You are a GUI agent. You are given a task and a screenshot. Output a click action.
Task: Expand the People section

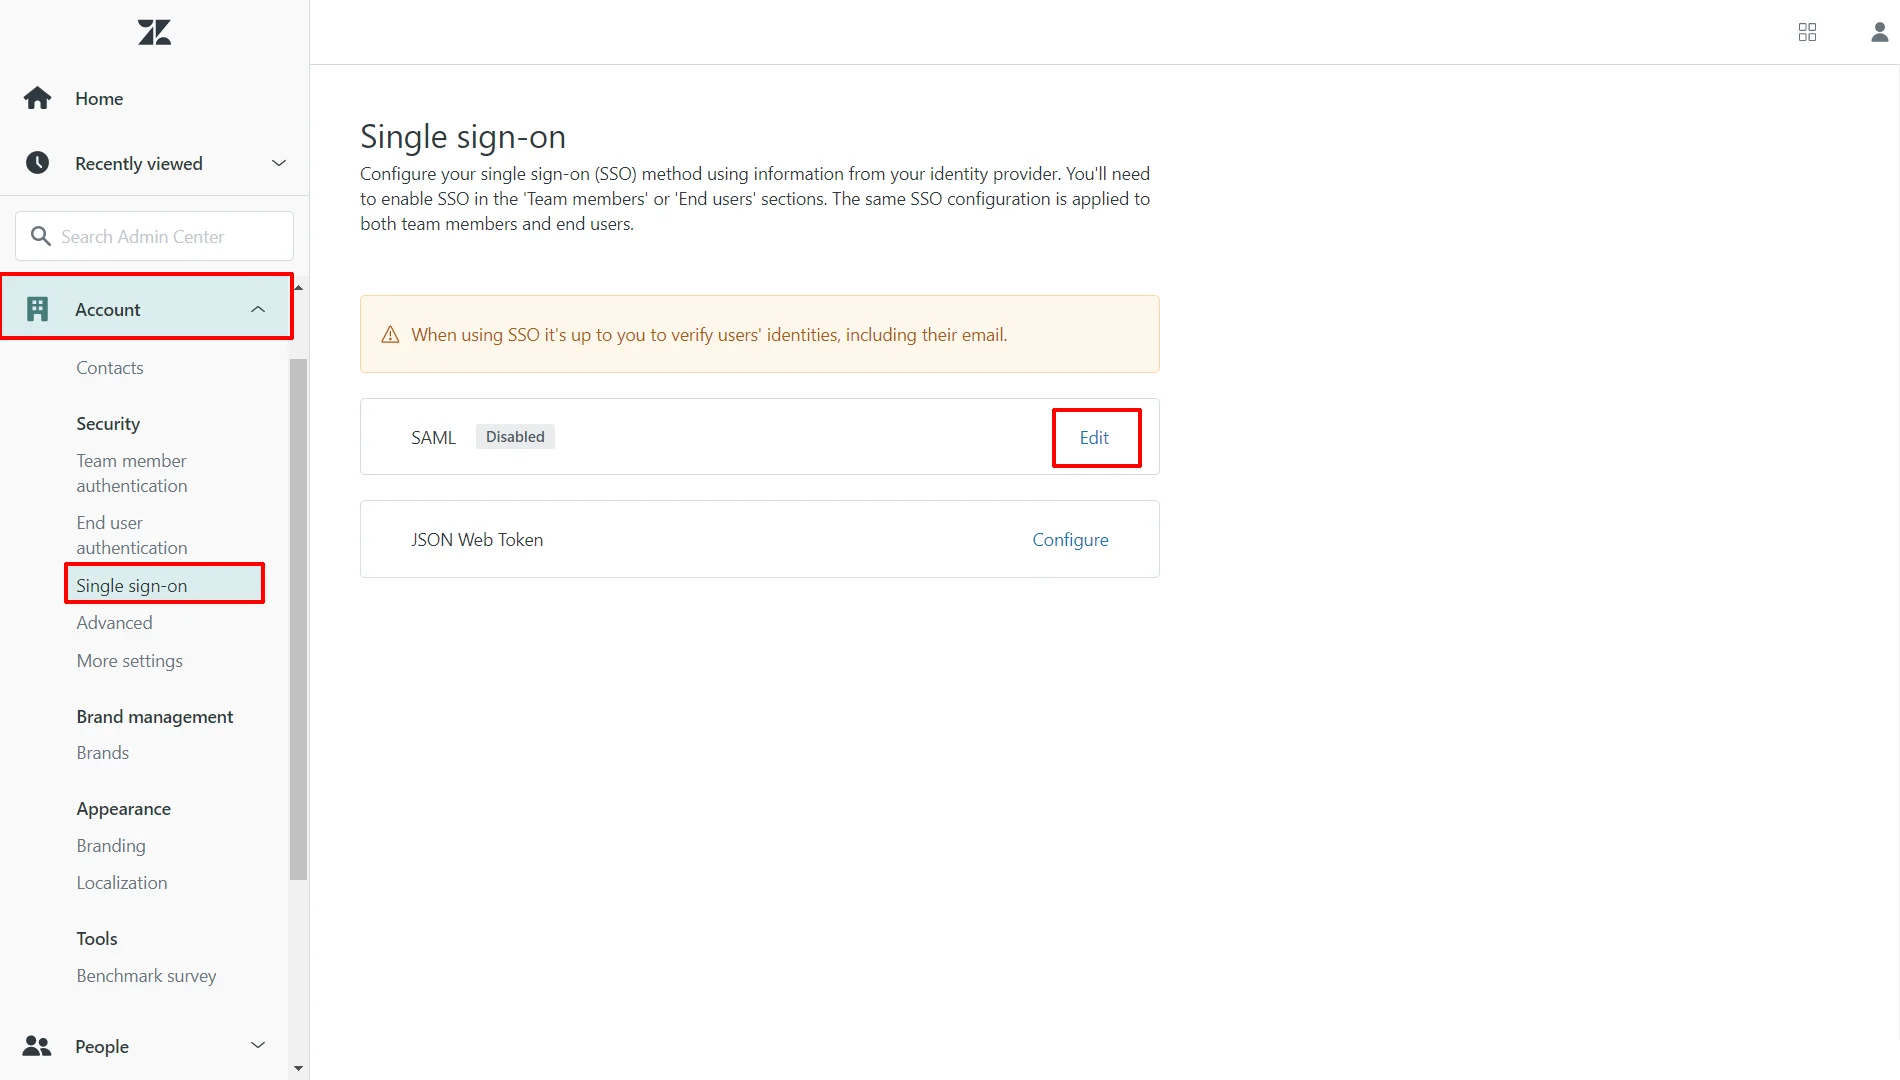coord(258,1045)
